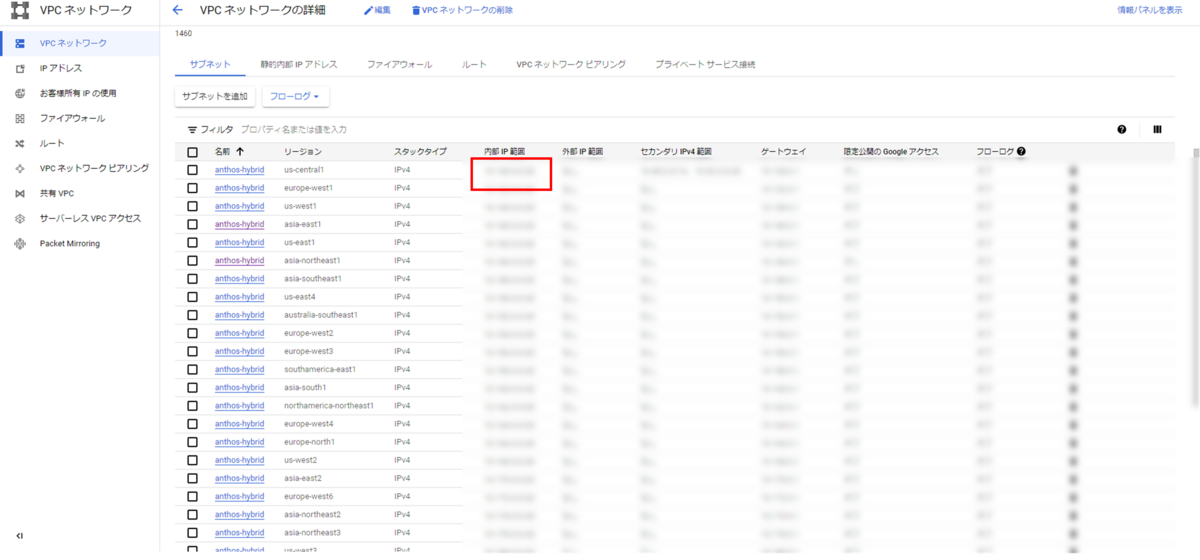Switch to 静的内部 IP アドレス tab
The image size is (1200, 560).
(299, 64)
